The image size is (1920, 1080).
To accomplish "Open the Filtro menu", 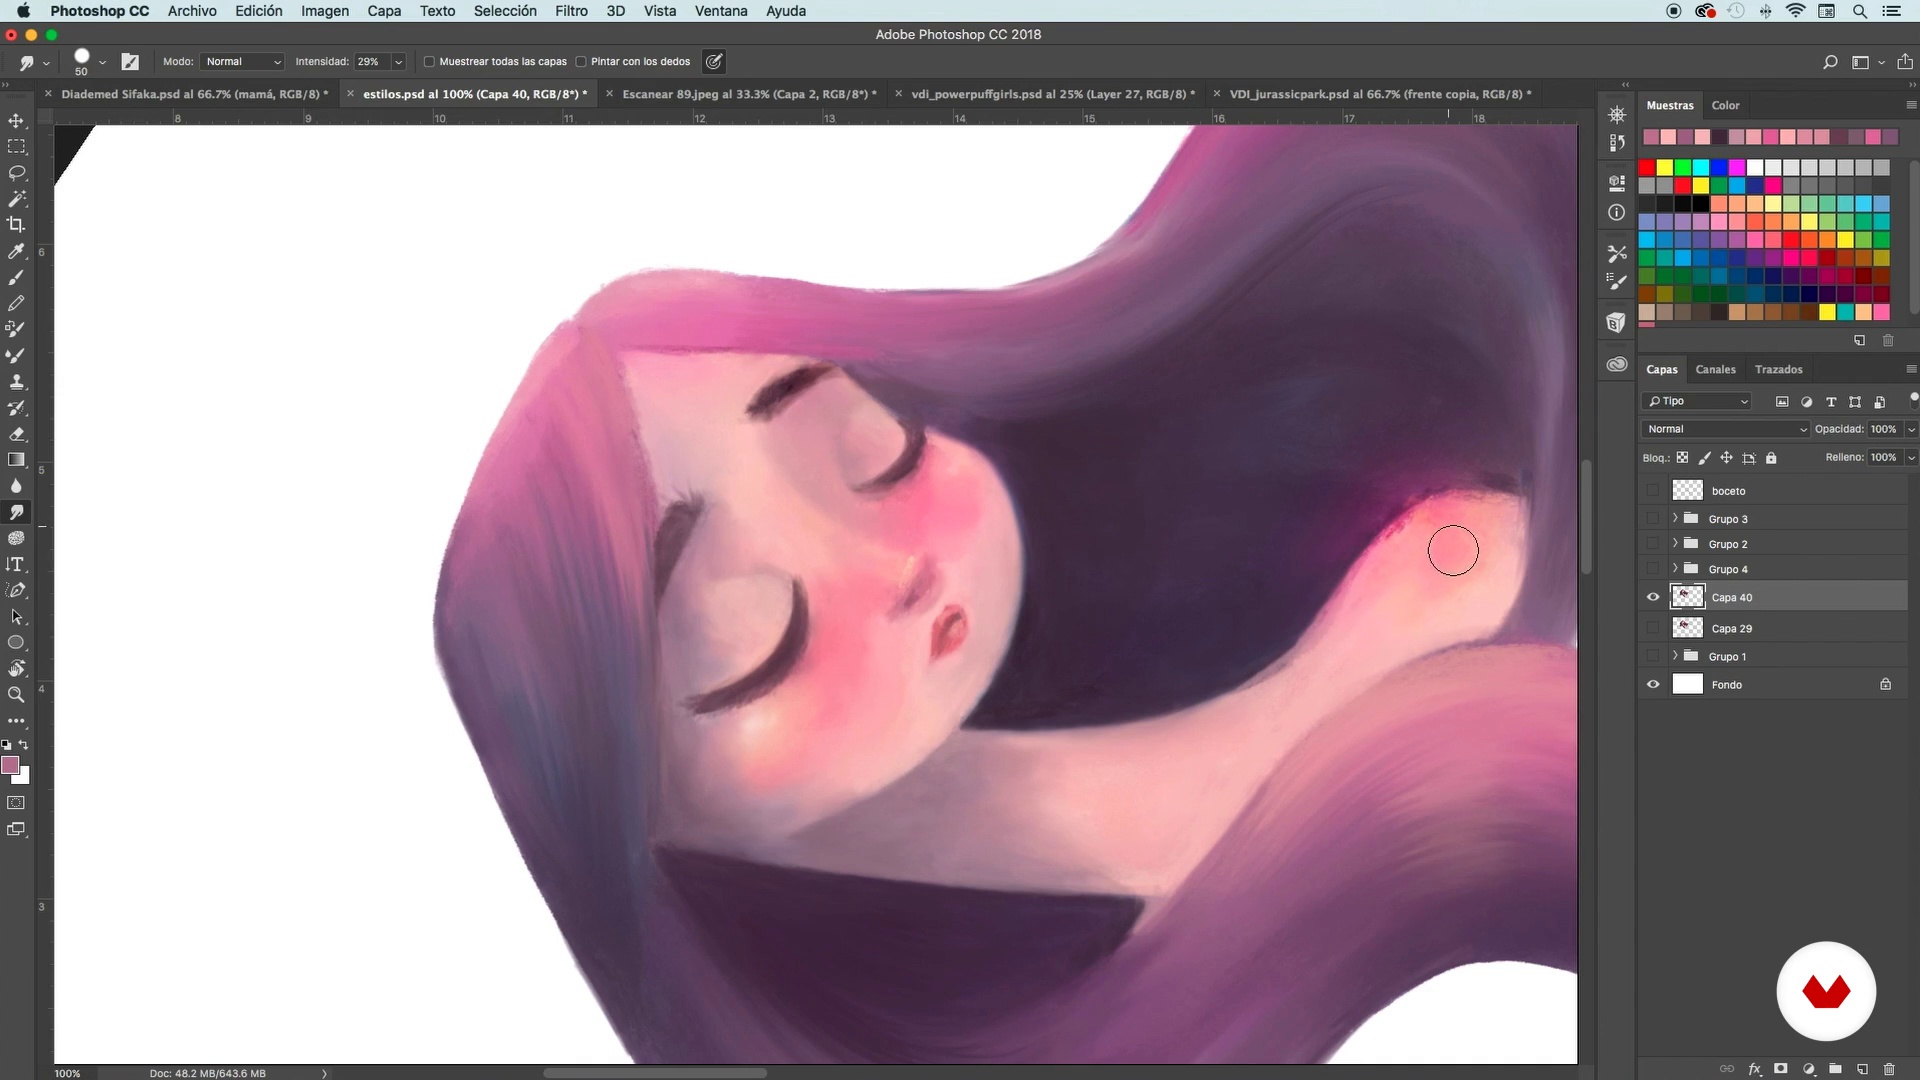I will [x=571, y=11].
